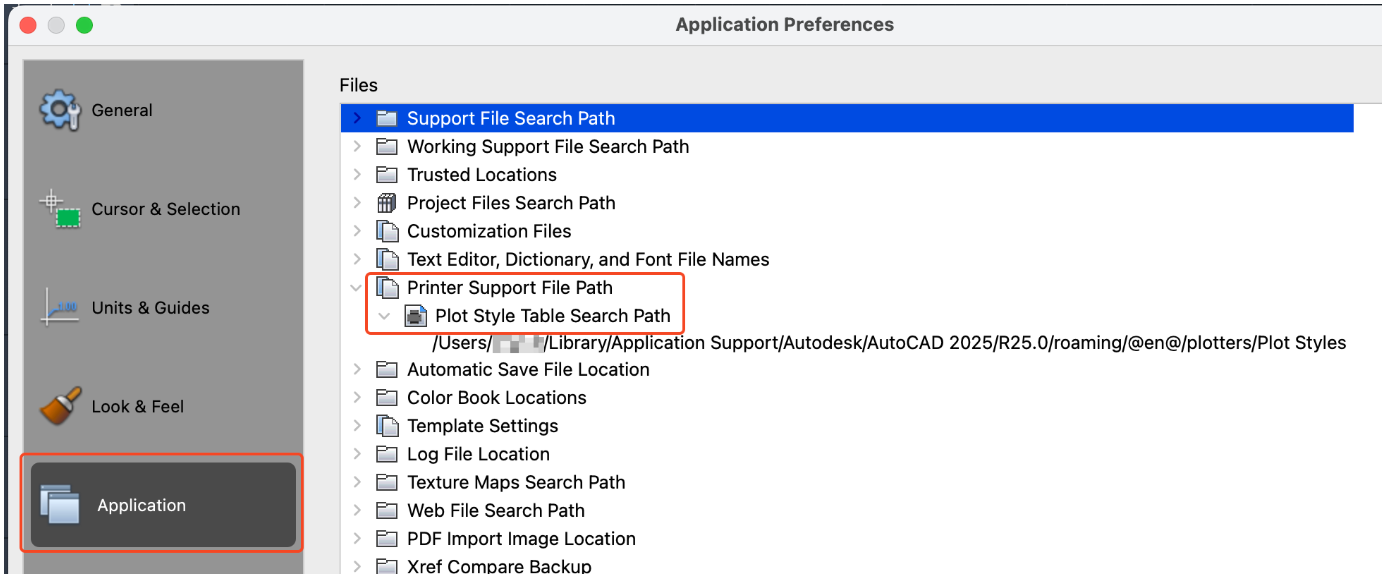
Task: Select Texture Maps Search Path item
Action: click(515, 482)
